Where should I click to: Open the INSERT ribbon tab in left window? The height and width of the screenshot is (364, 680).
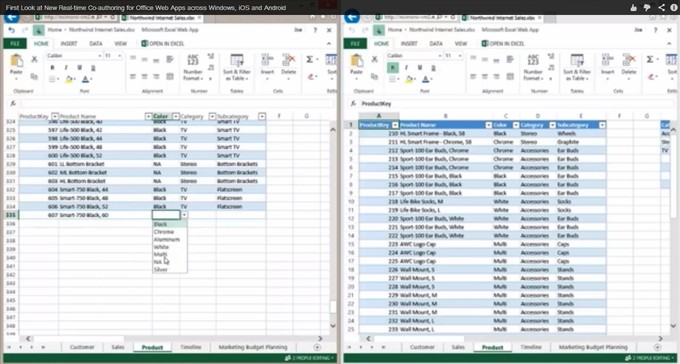(69, 44)
